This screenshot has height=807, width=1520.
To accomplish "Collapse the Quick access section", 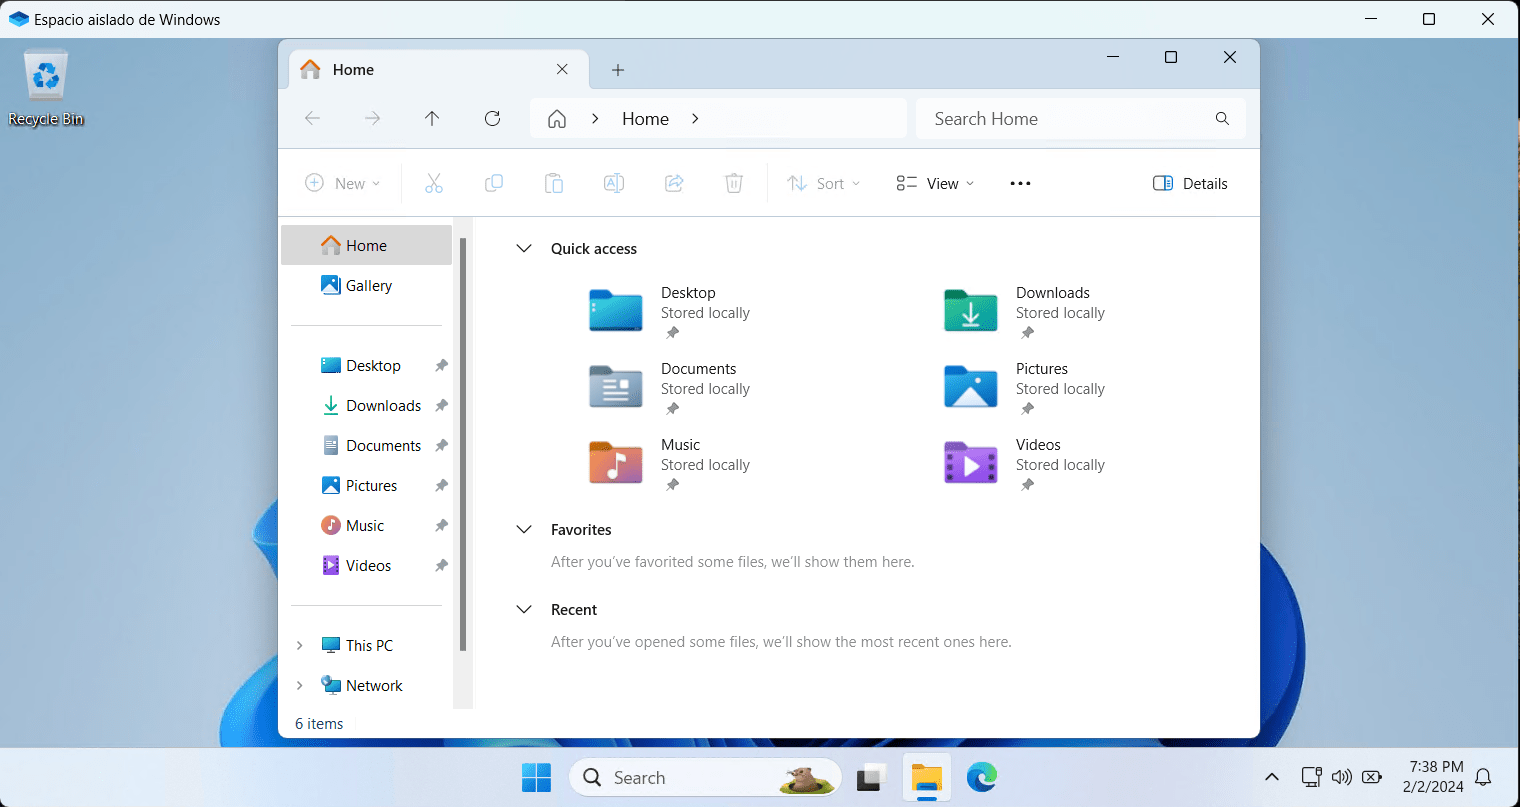I will 524,248.
